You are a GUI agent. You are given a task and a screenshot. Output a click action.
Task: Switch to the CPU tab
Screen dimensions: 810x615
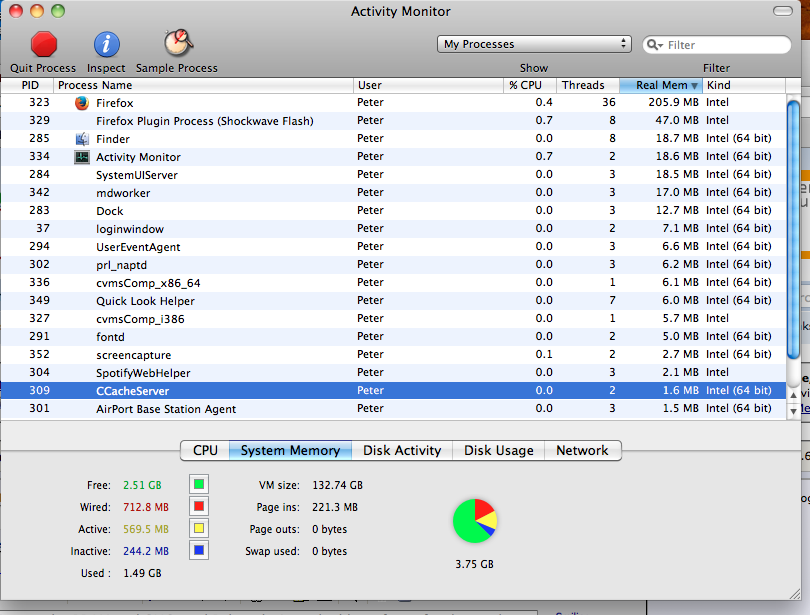pyautogui.click(x=205, y=450)
